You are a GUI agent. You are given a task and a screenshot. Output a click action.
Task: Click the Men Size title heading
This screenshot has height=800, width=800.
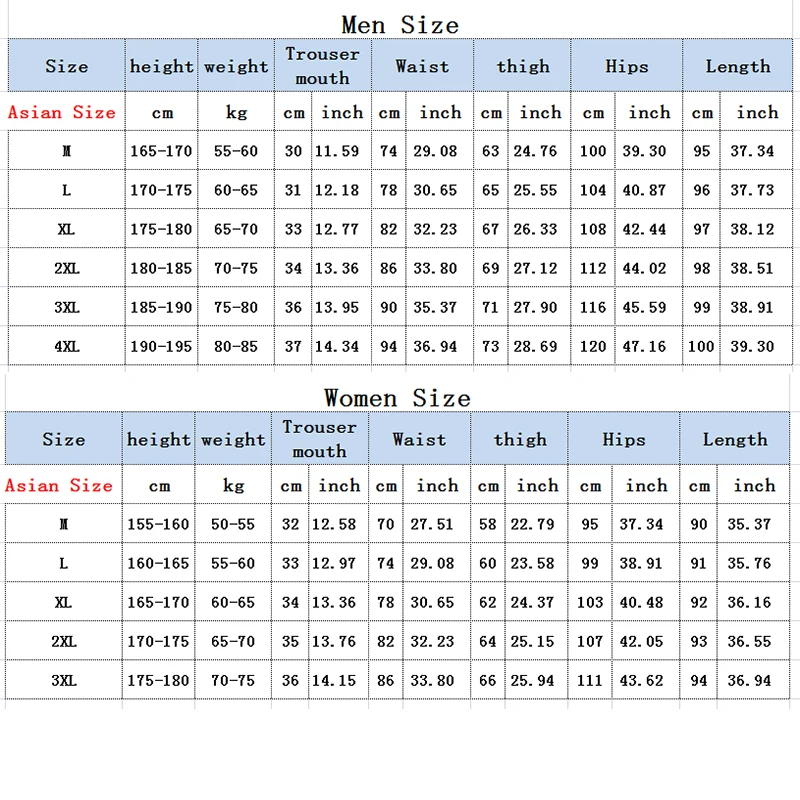[x=400, y=25]
